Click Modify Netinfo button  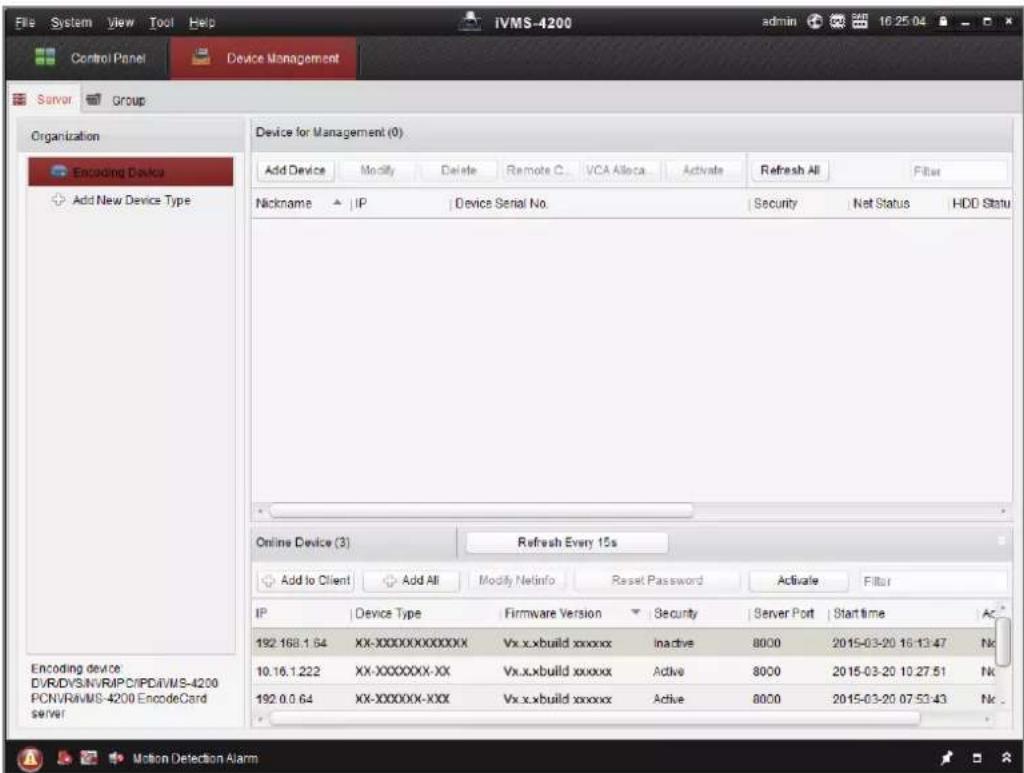[x=517, y=580]
